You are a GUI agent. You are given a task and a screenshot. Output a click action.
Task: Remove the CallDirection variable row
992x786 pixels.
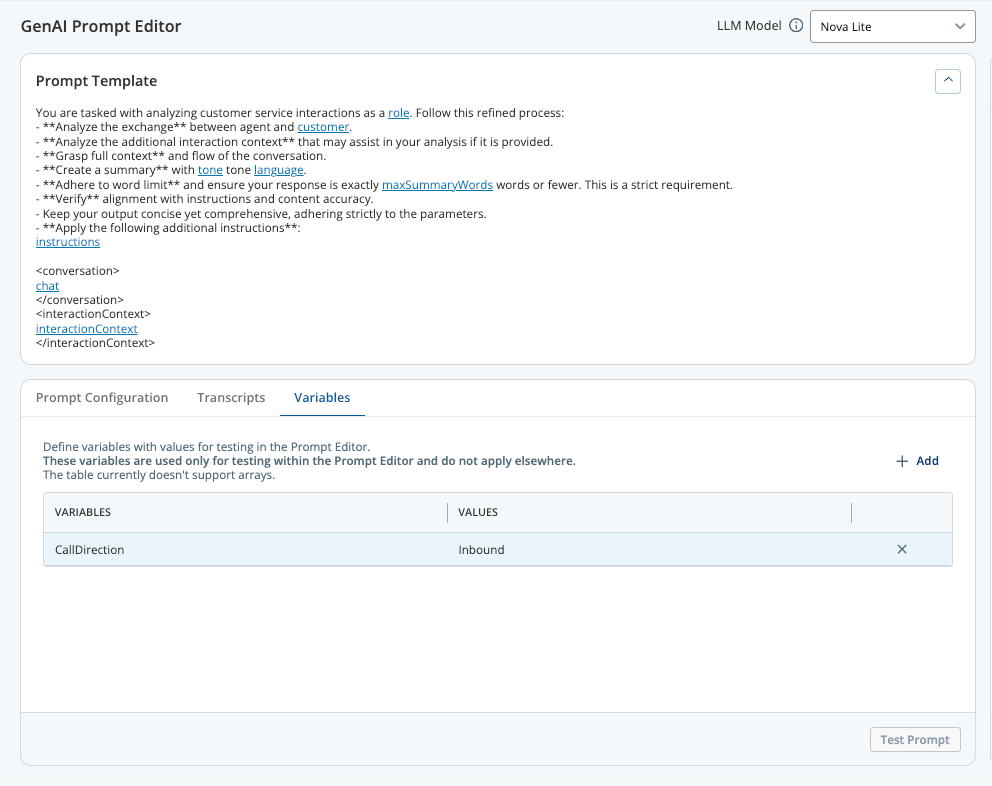click(902, 549)
